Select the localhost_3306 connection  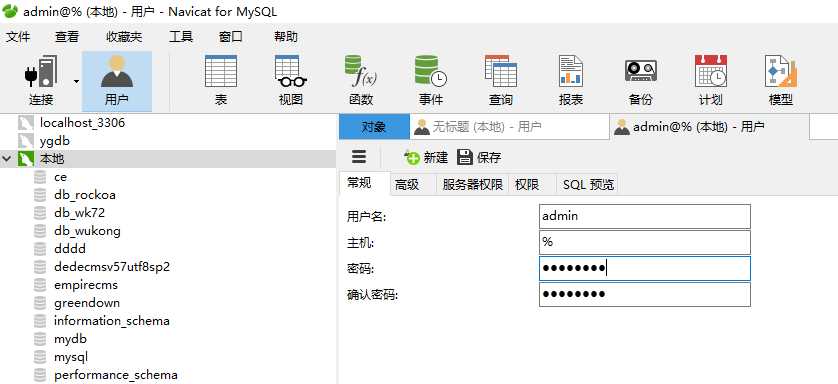coord(82,123)
